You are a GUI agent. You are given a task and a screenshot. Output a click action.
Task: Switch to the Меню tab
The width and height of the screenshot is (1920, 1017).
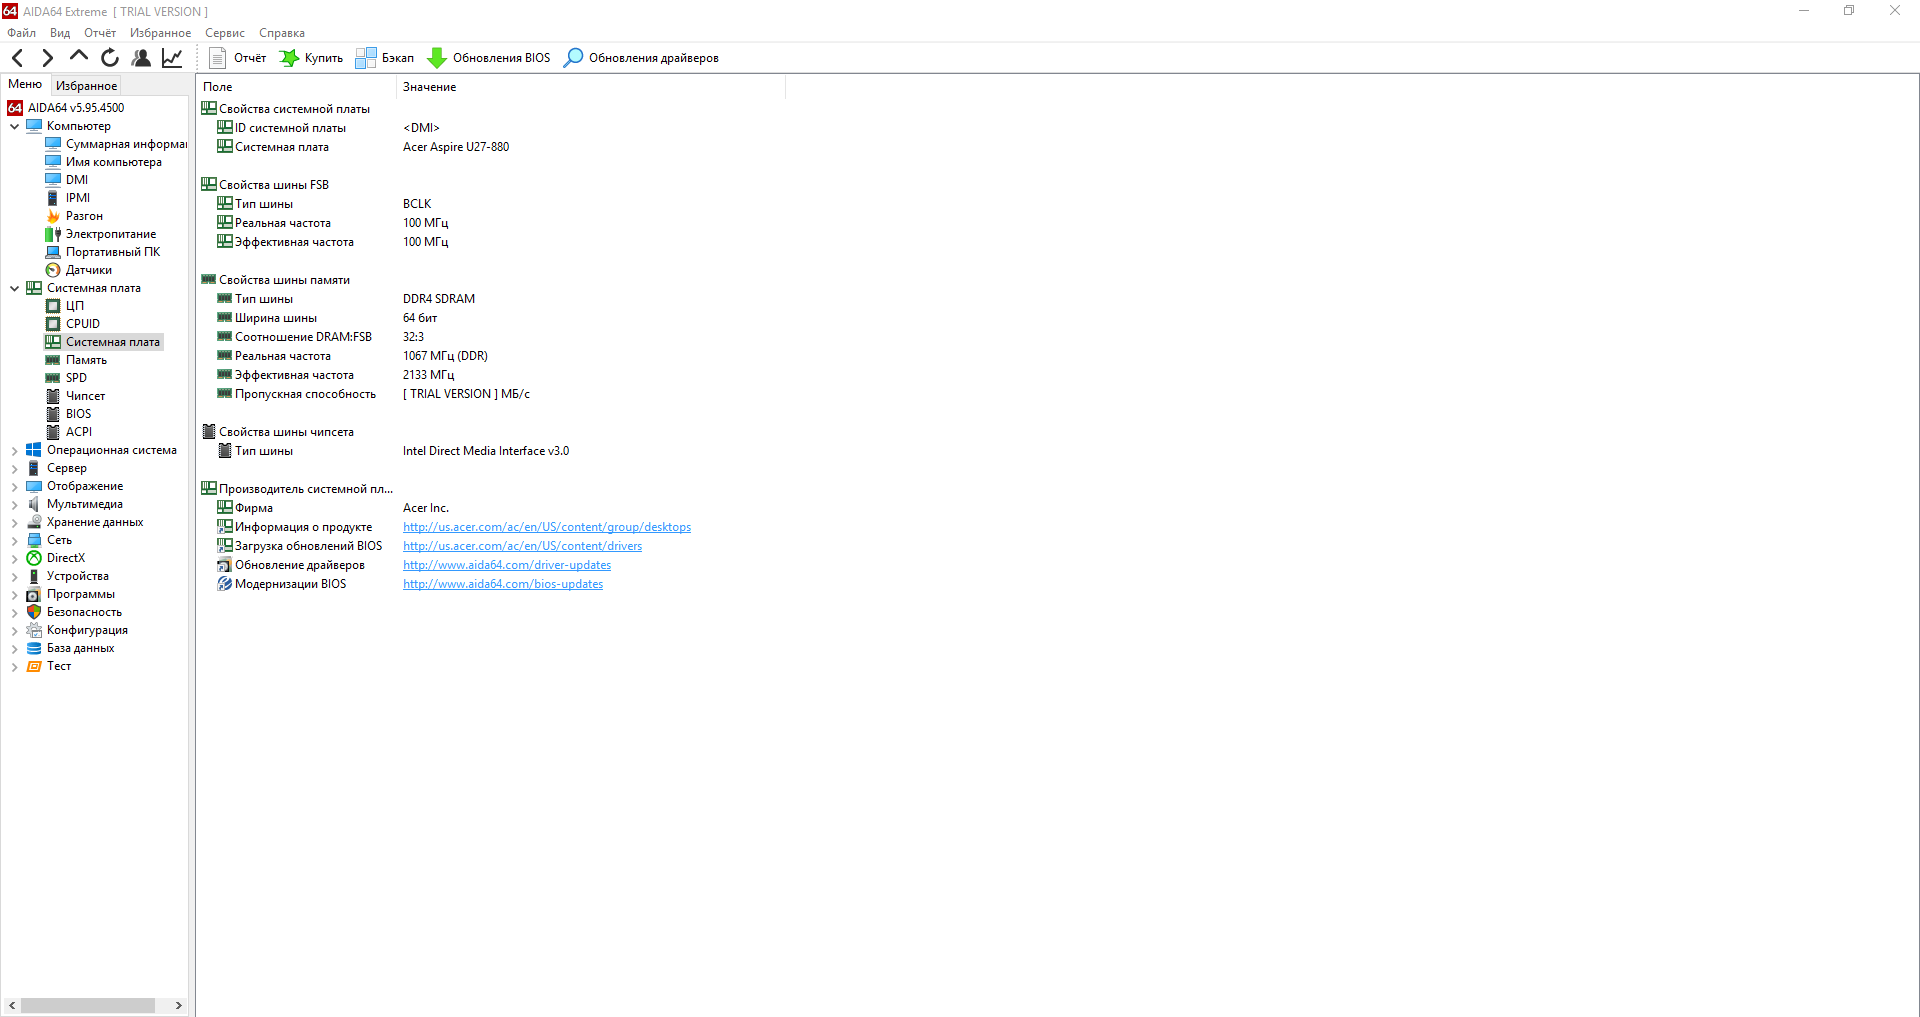click(25, 85)
